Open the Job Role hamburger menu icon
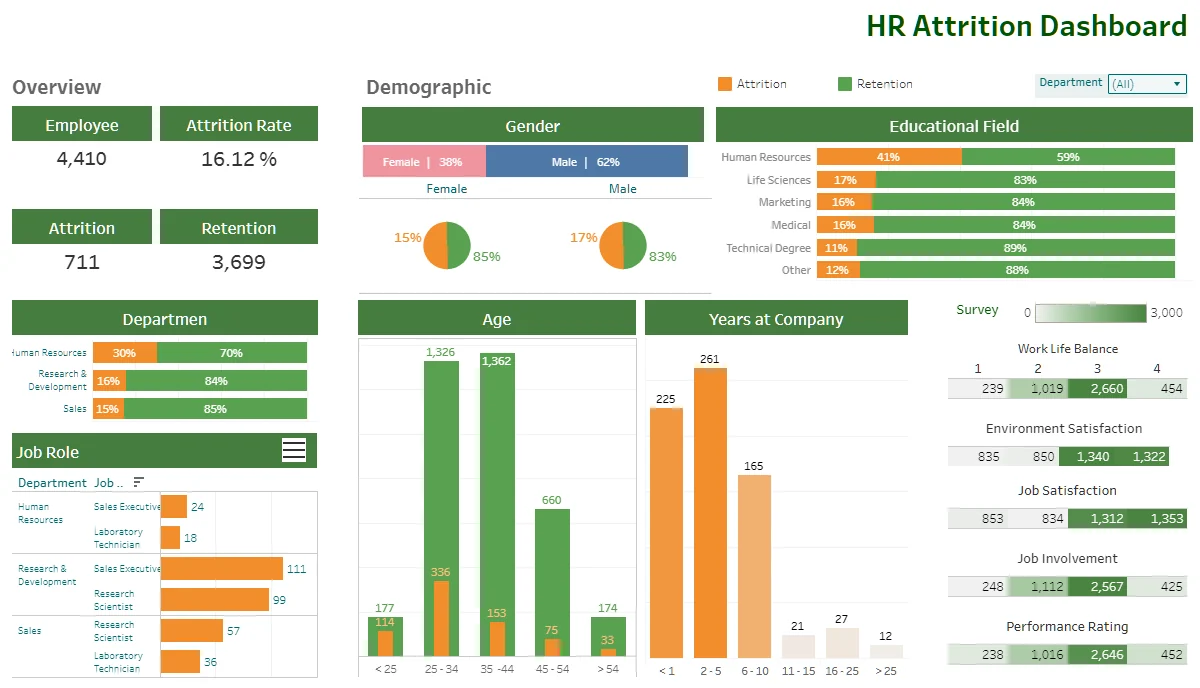Viewport: 1200px width, 688px height. point(294,450)
